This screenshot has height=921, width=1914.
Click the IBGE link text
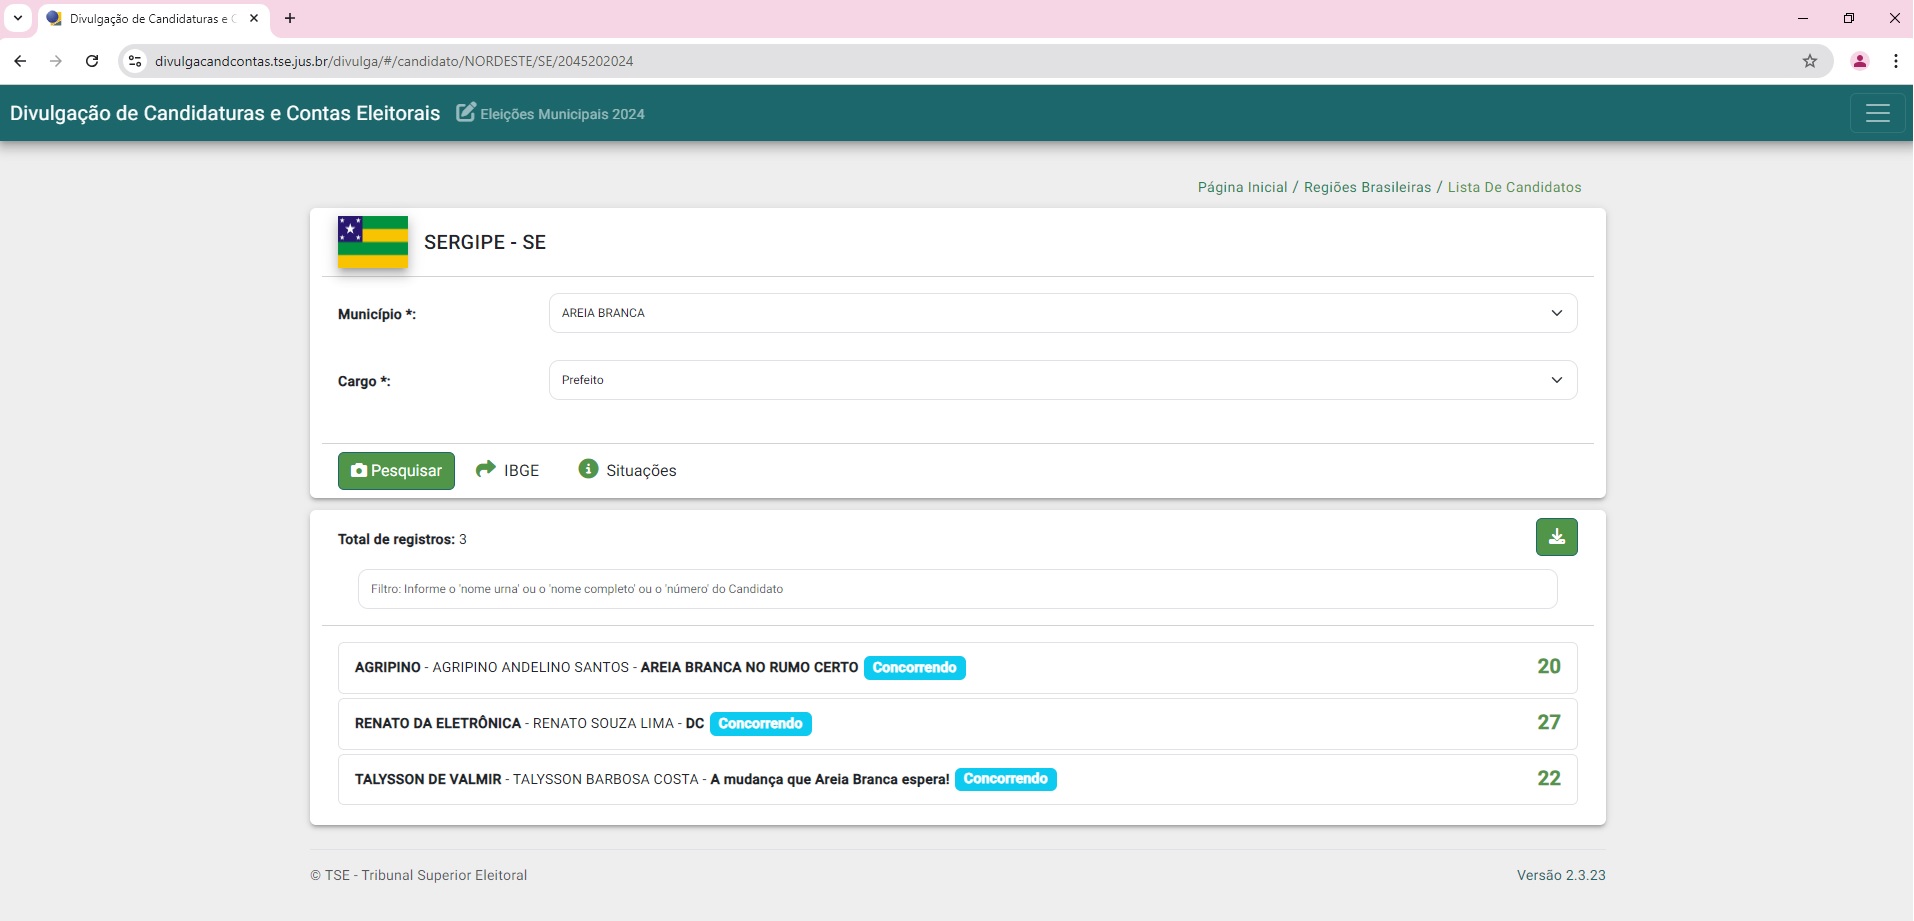(521, 471)
